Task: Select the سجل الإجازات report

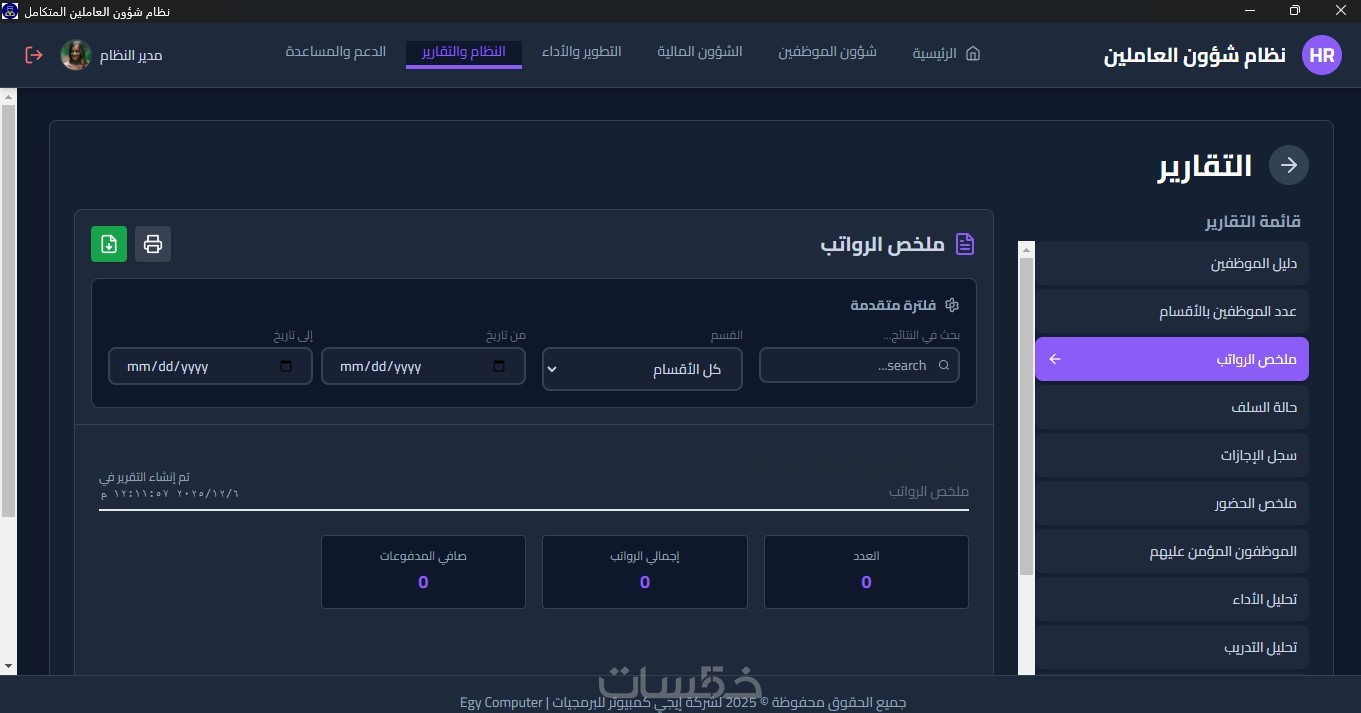Action: click(1172, 456)
